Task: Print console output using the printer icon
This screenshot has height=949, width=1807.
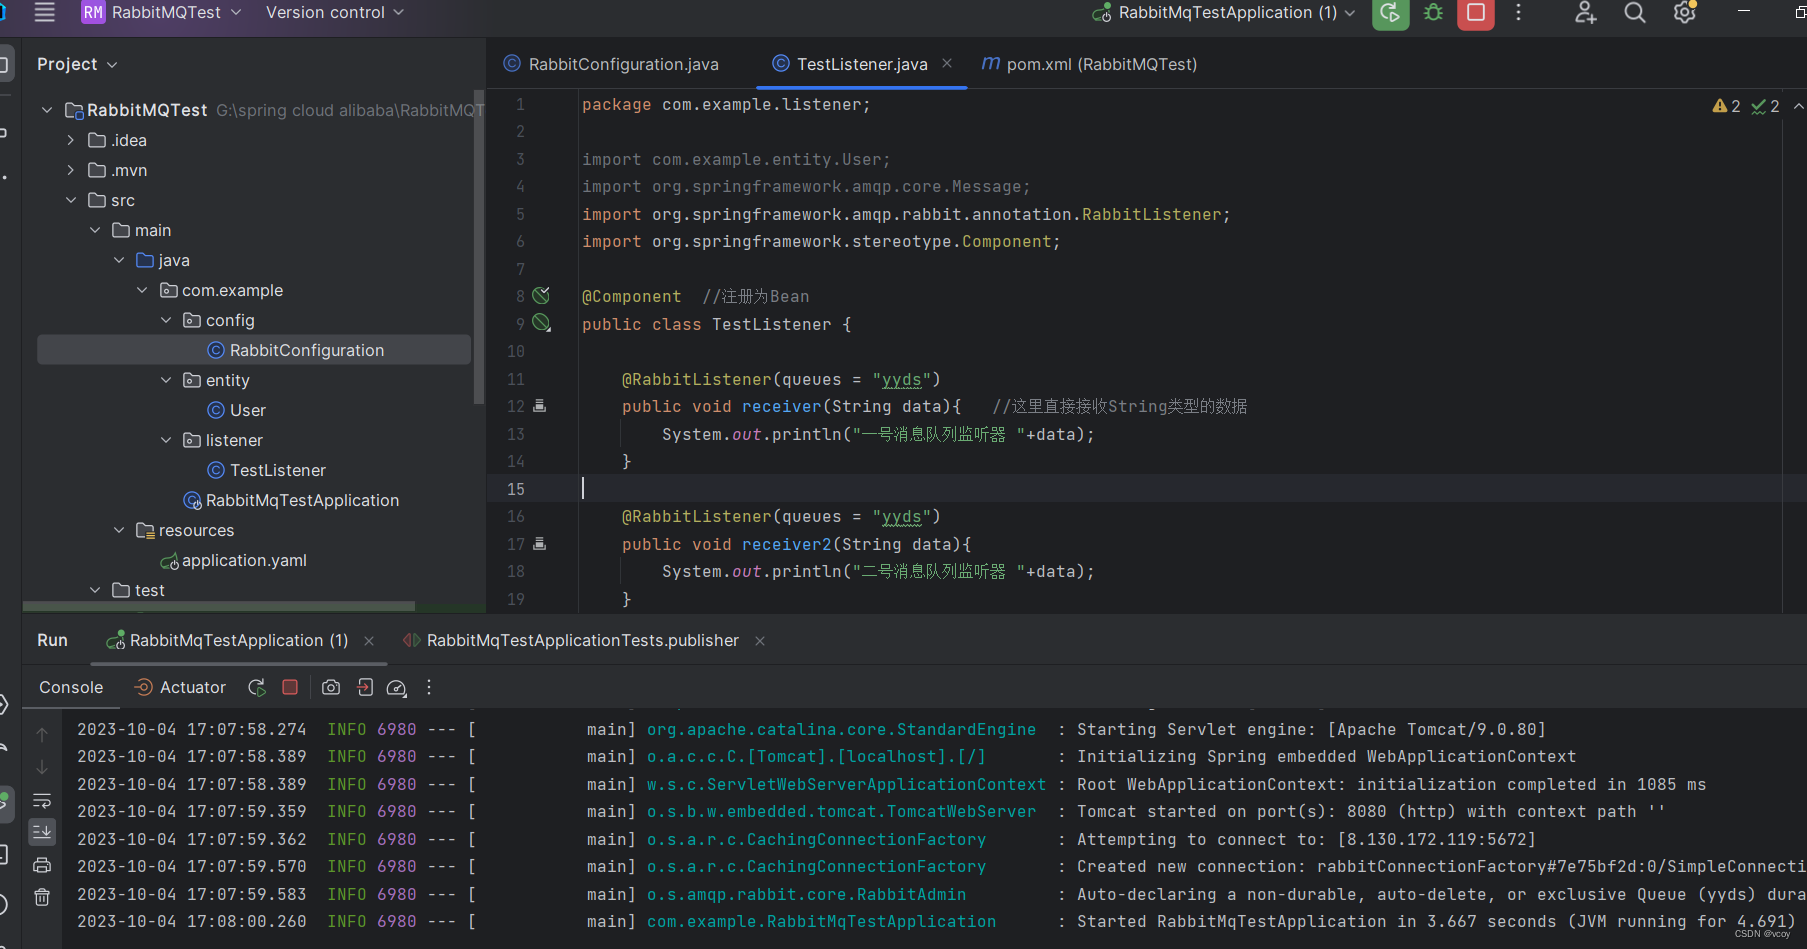Action: tap(42, 865)
